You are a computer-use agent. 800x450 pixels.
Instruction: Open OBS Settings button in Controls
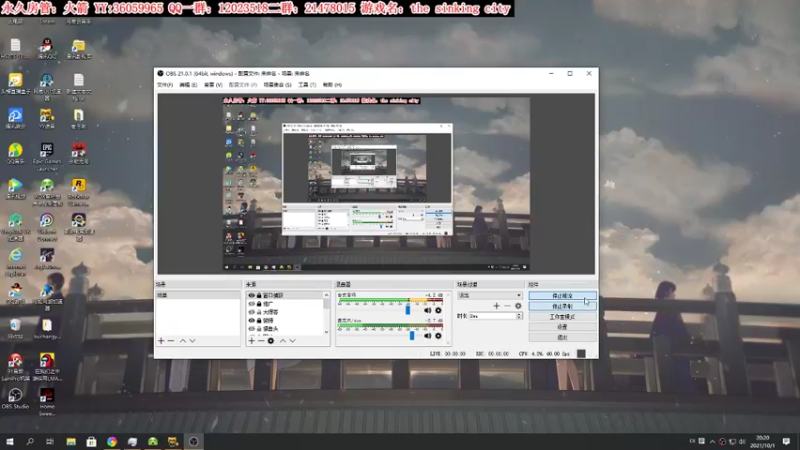click(x=562, y=327)
